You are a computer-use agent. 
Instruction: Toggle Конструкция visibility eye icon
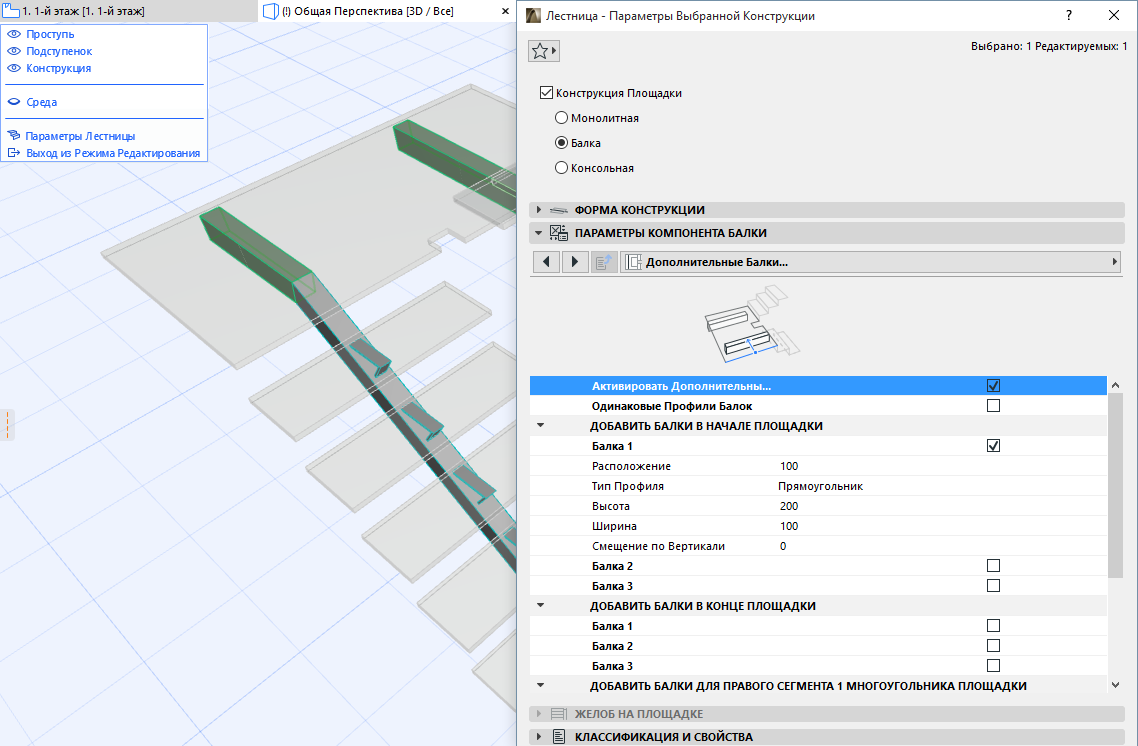14,68
